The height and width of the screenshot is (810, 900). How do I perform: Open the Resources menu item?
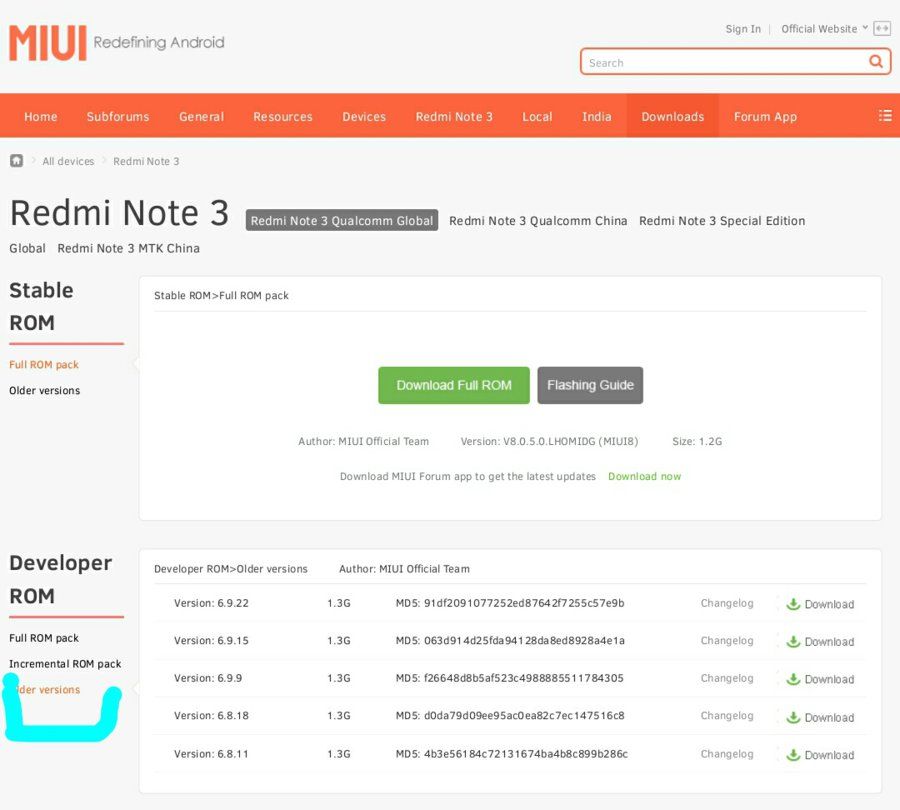click(283, 117)
